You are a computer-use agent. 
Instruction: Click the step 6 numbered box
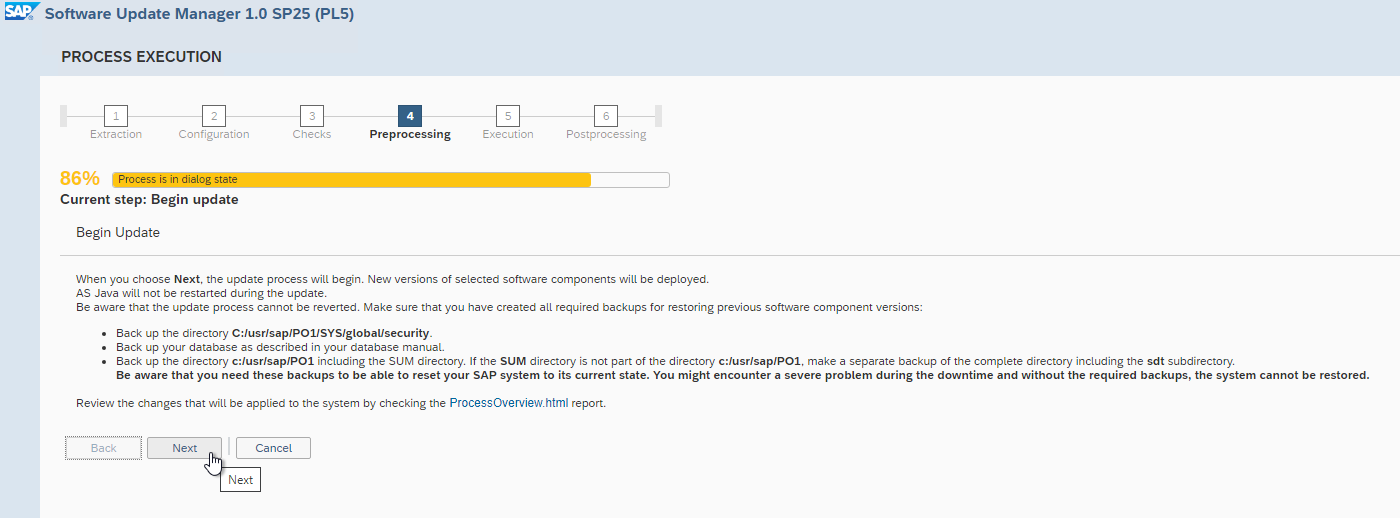(606, 115)
